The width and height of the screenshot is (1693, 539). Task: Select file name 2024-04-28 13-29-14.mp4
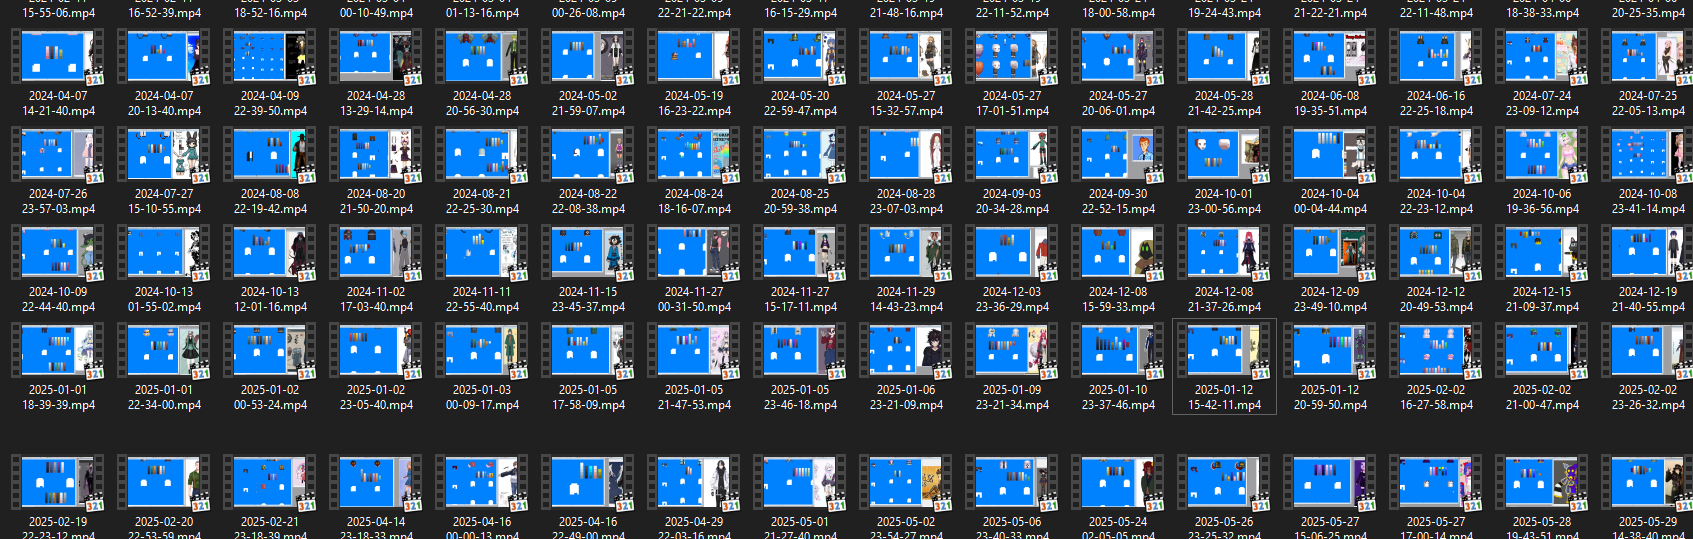[x=376, y=104]
